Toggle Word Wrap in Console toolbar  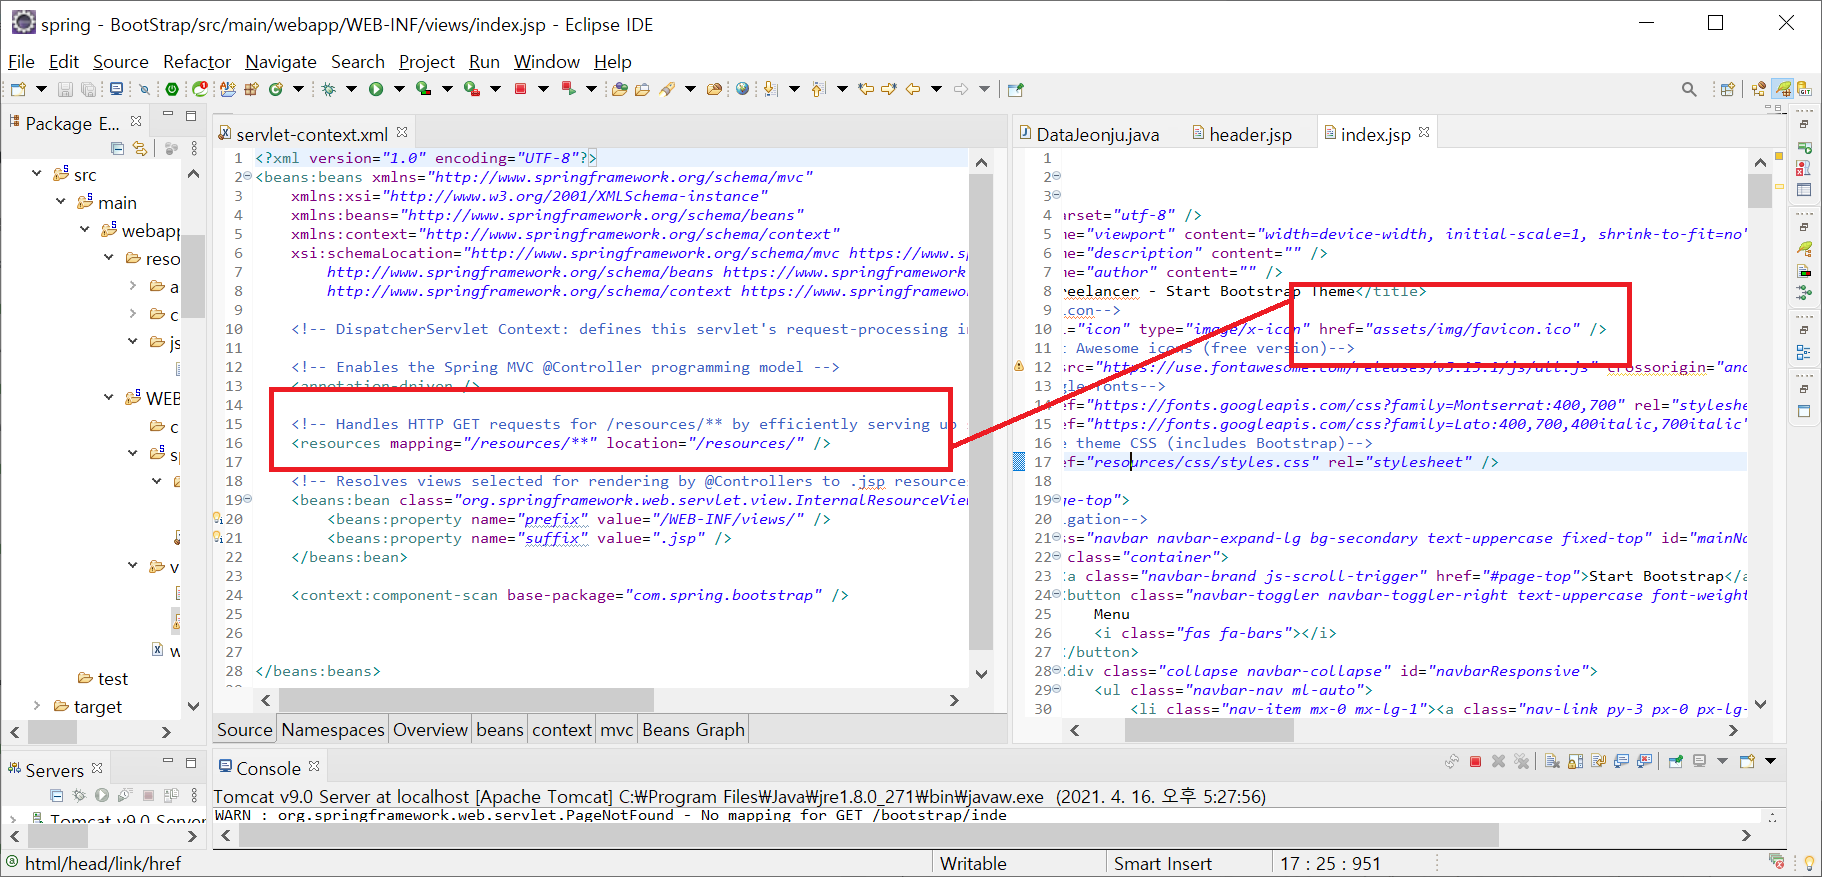(1598, 762)
